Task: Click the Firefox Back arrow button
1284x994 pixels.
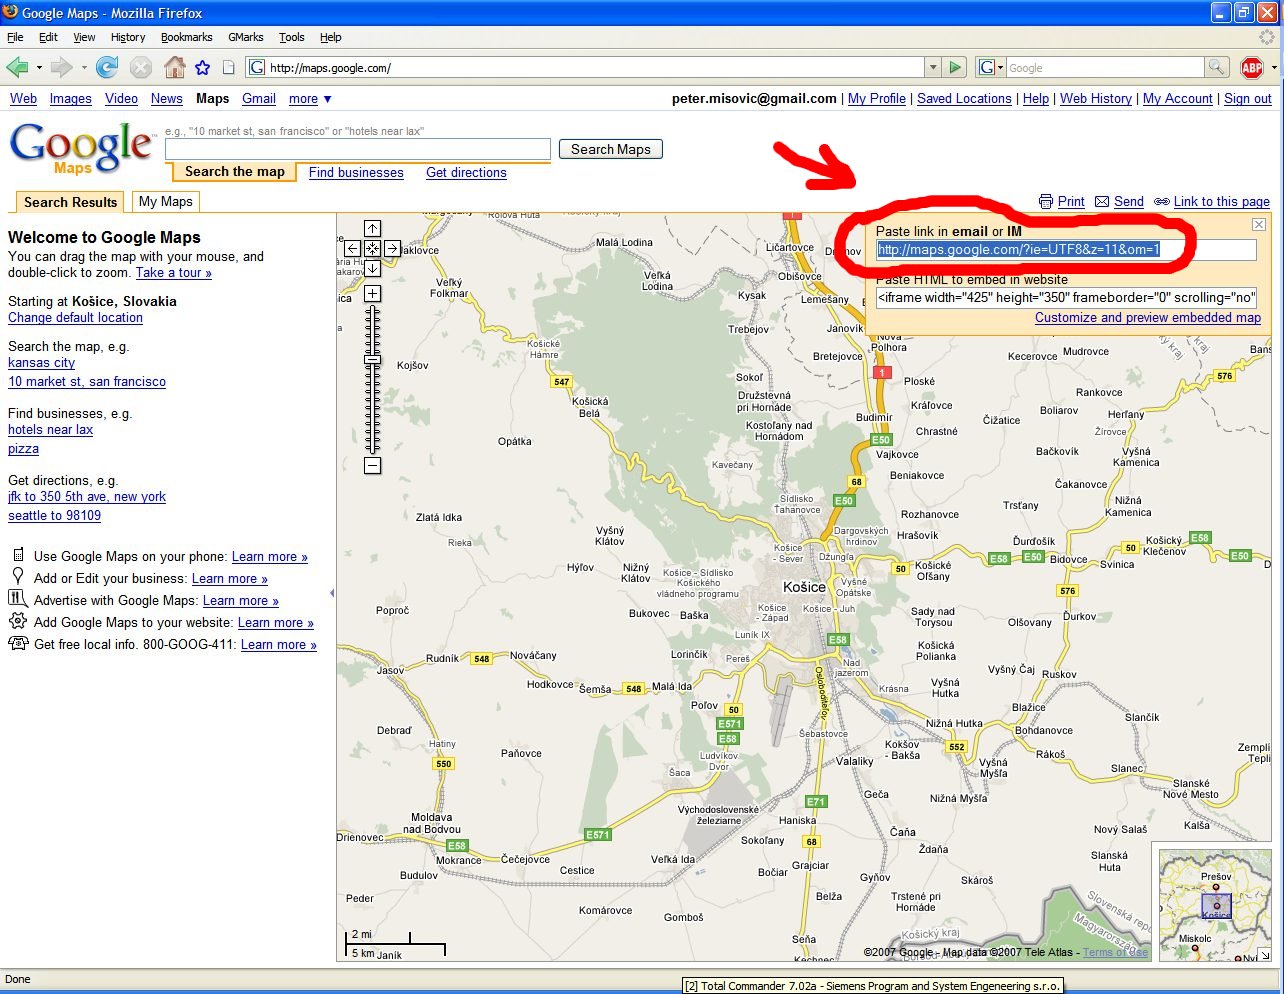Action: [x=17, y=67]
